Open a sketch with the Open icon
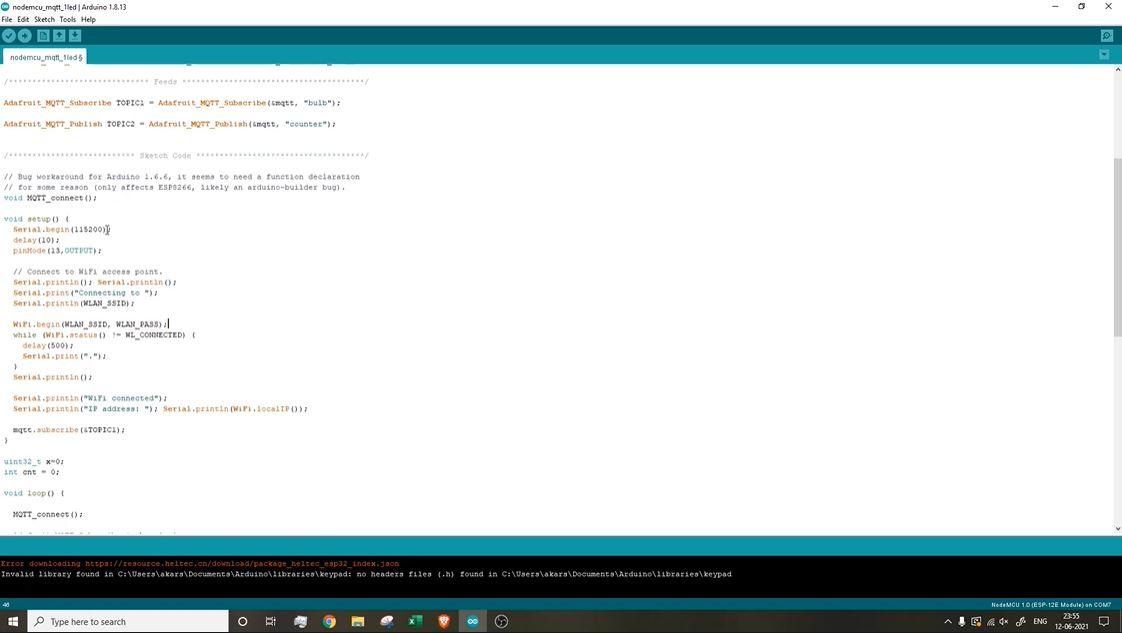This screenshot has width=1122, height=633. pos(59,36)
